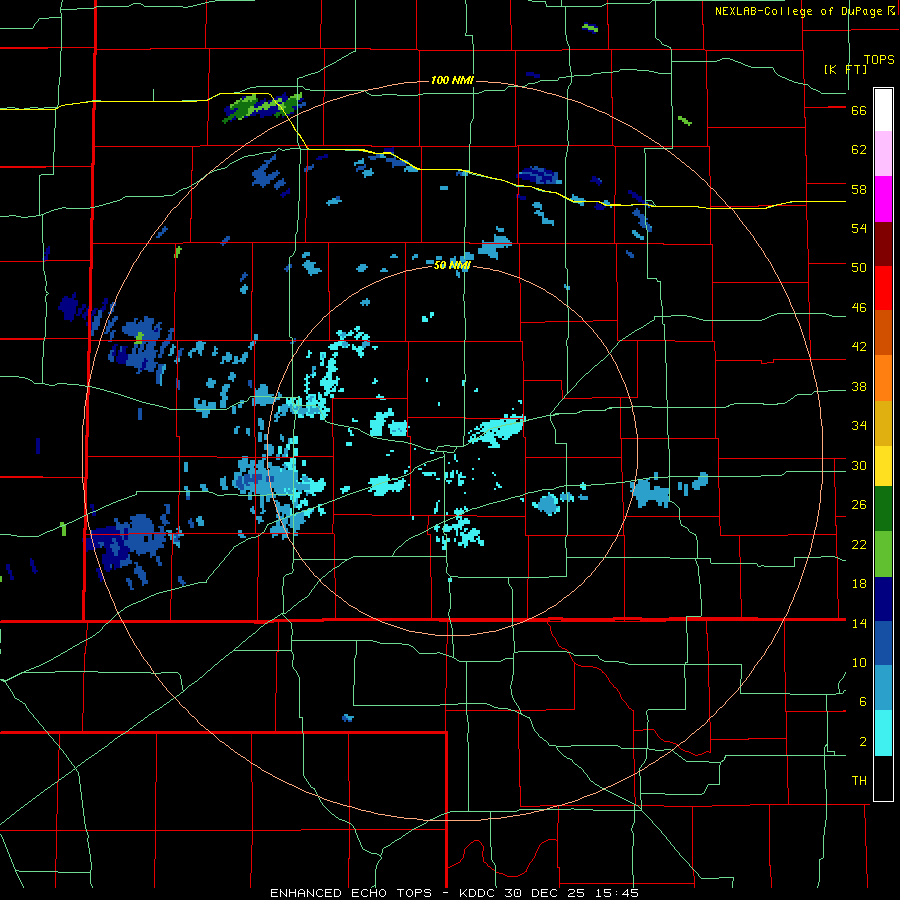This screenshot has width=900, height=900.
Task: Click the 34 legend value
Action: [859, 426]
